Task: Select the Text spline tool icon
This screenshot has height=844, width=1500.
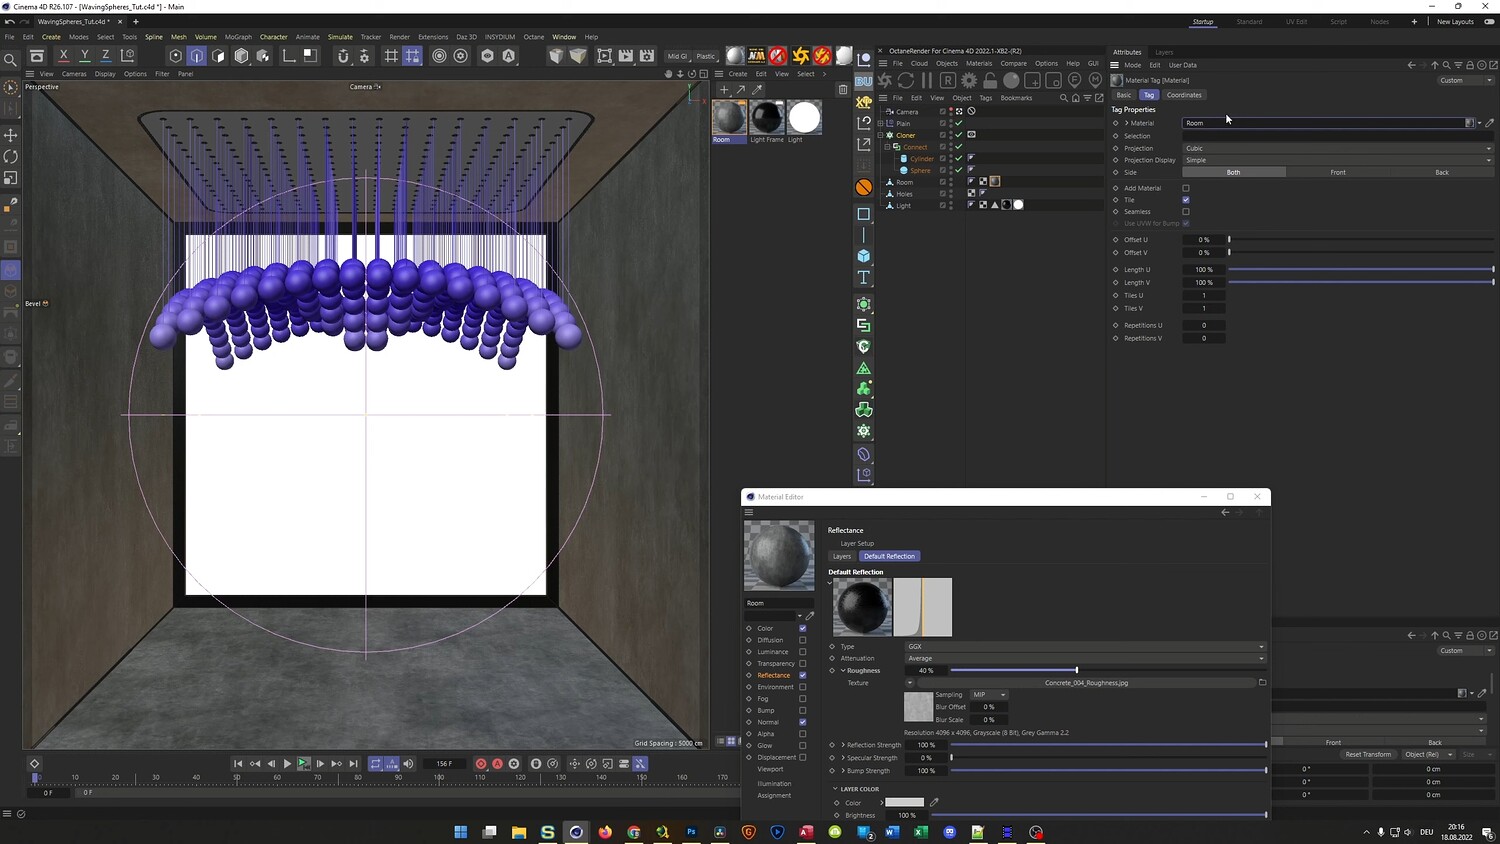Action: pos(864,277)
